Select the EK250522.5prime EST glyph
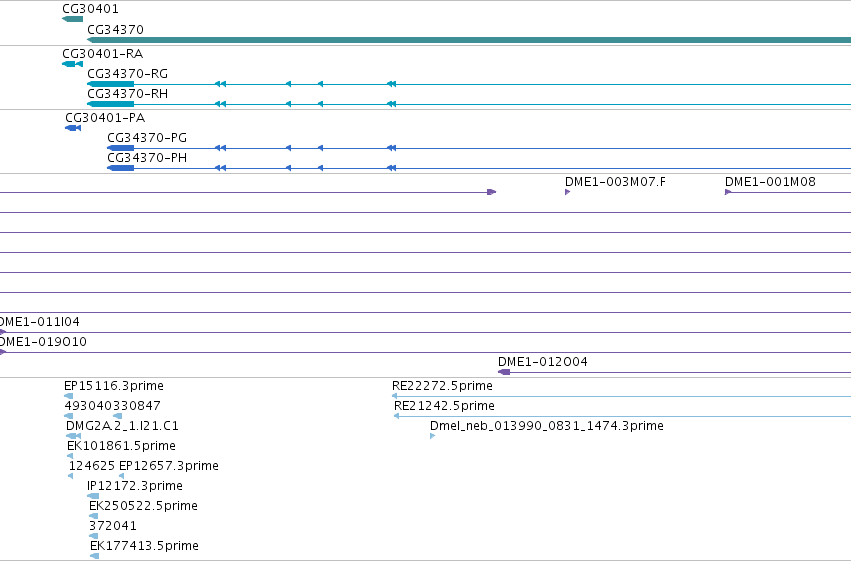The height and width of the screenshot is (561, 851). [93, 516]
